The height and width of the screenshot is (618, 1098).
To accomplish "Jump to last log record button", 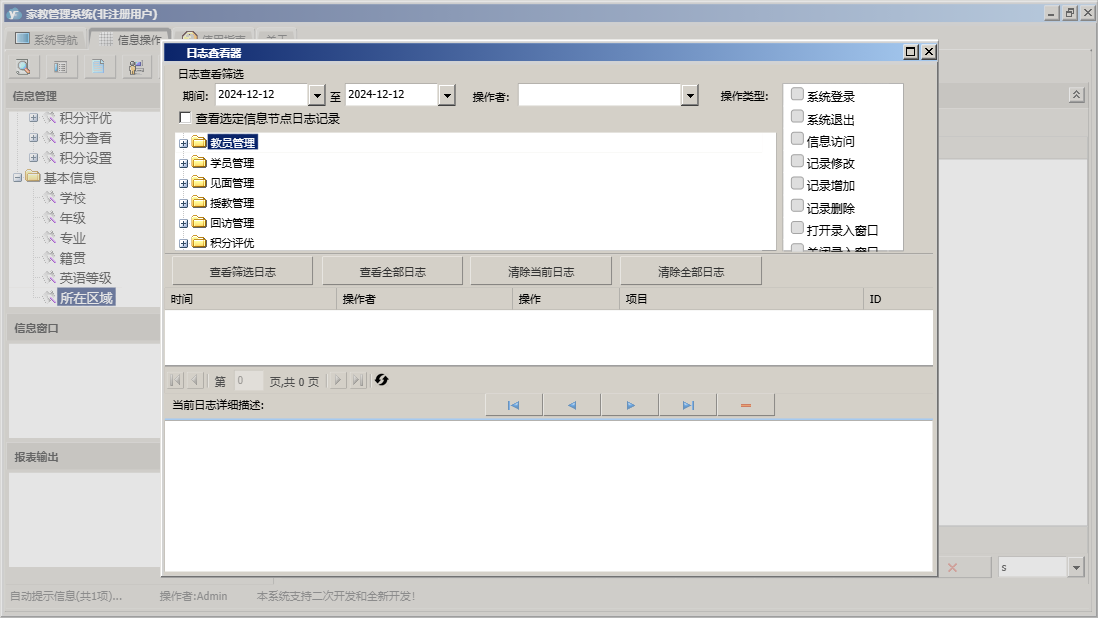I will (x=688, y=405).
